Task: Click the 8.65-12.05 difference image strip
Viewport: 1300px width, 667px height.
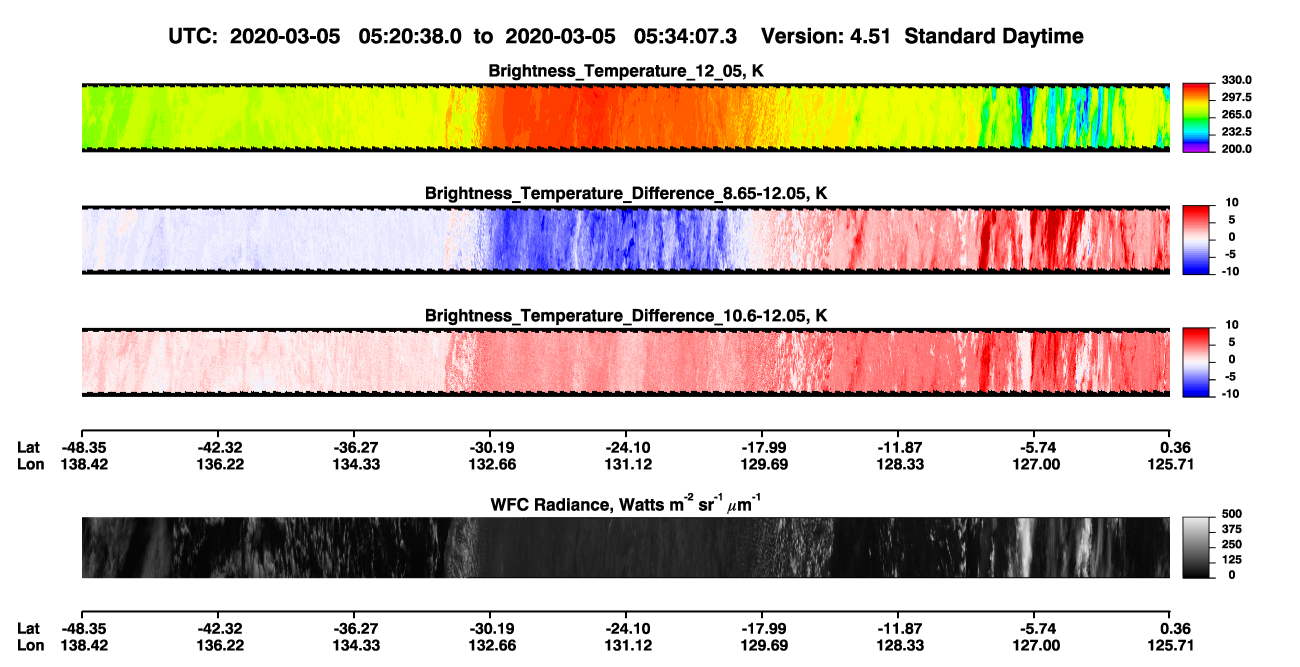Action: 625,240
